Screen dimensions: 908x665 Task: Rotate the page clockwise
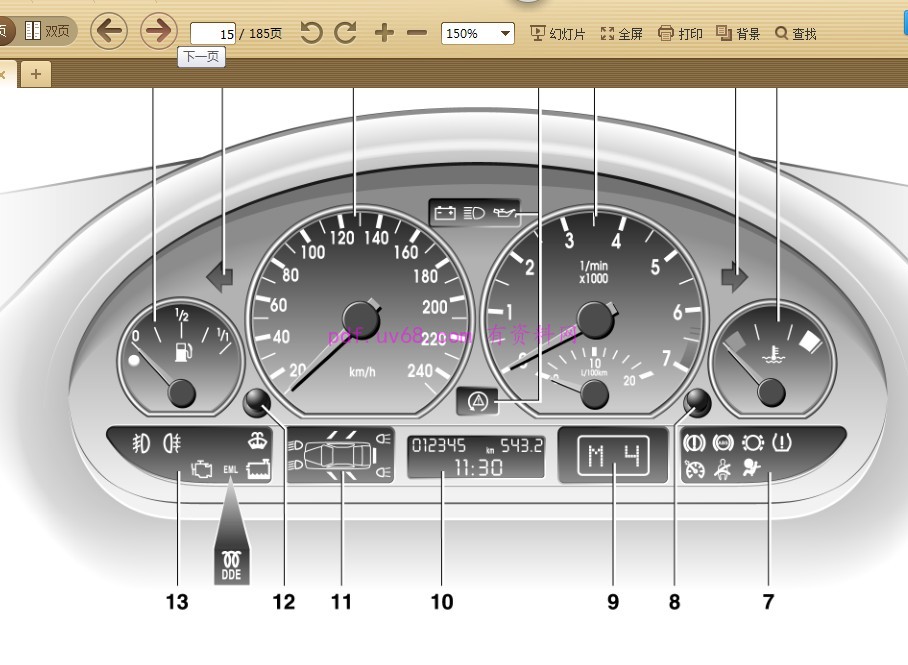pyautogui.click(x=346, y=33)
